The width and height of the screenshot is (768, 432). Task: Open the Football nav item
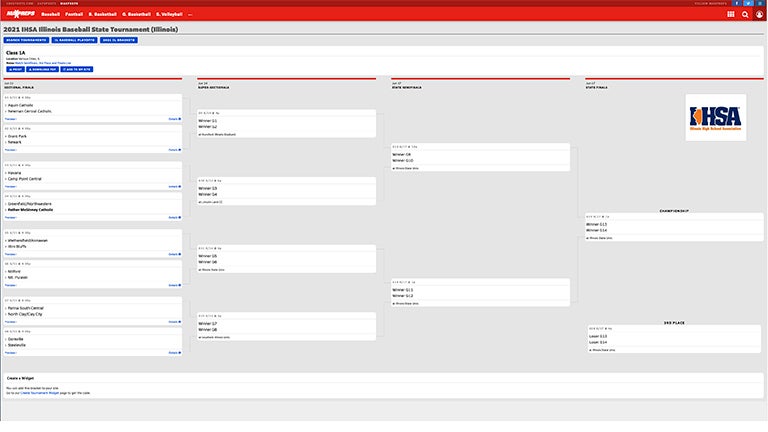pos(74,14)
